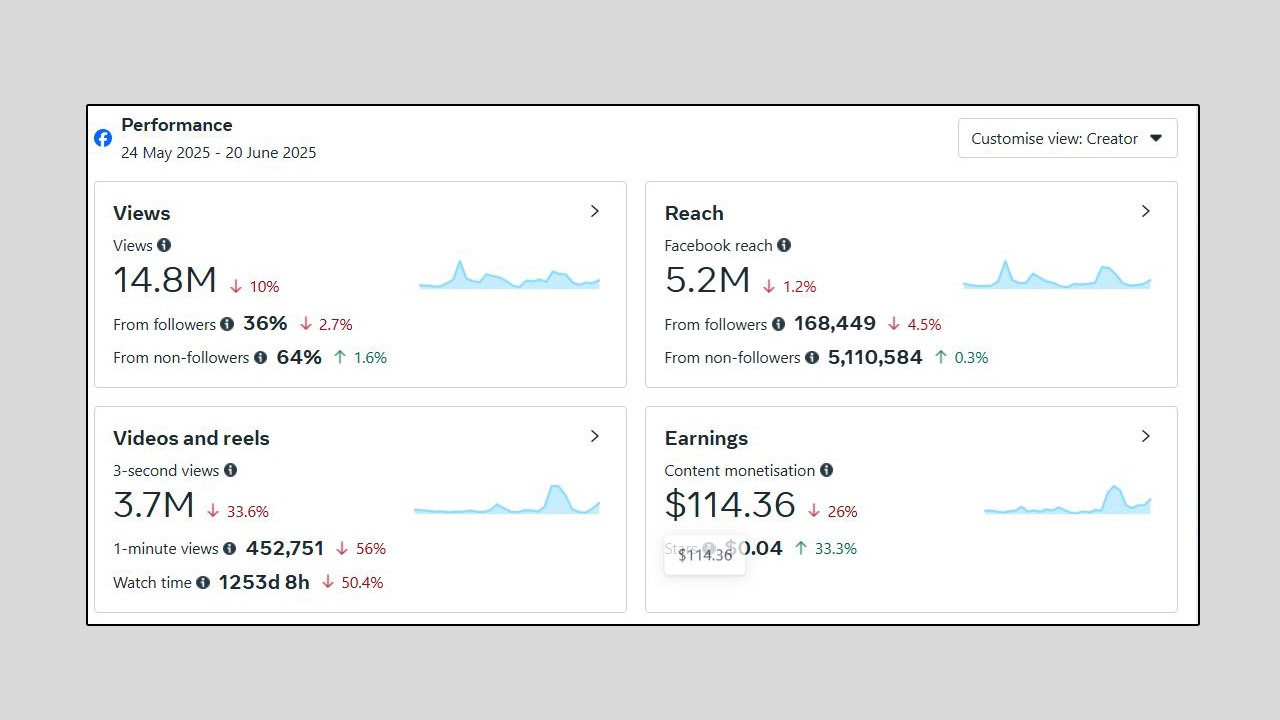Viewport: 1280px width, 720px height.
Task: Click the Reach sparkline chart
Action: tap(1057, 275)
